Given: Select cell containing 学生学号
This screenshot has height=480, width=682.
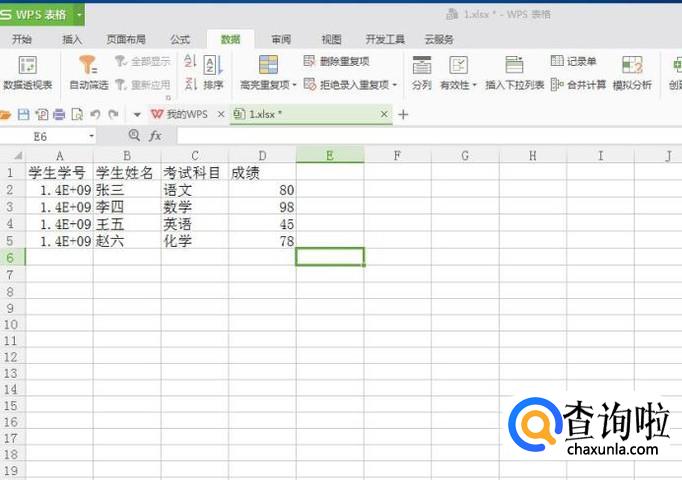Looking at the screenshot, I should [60, 173].
